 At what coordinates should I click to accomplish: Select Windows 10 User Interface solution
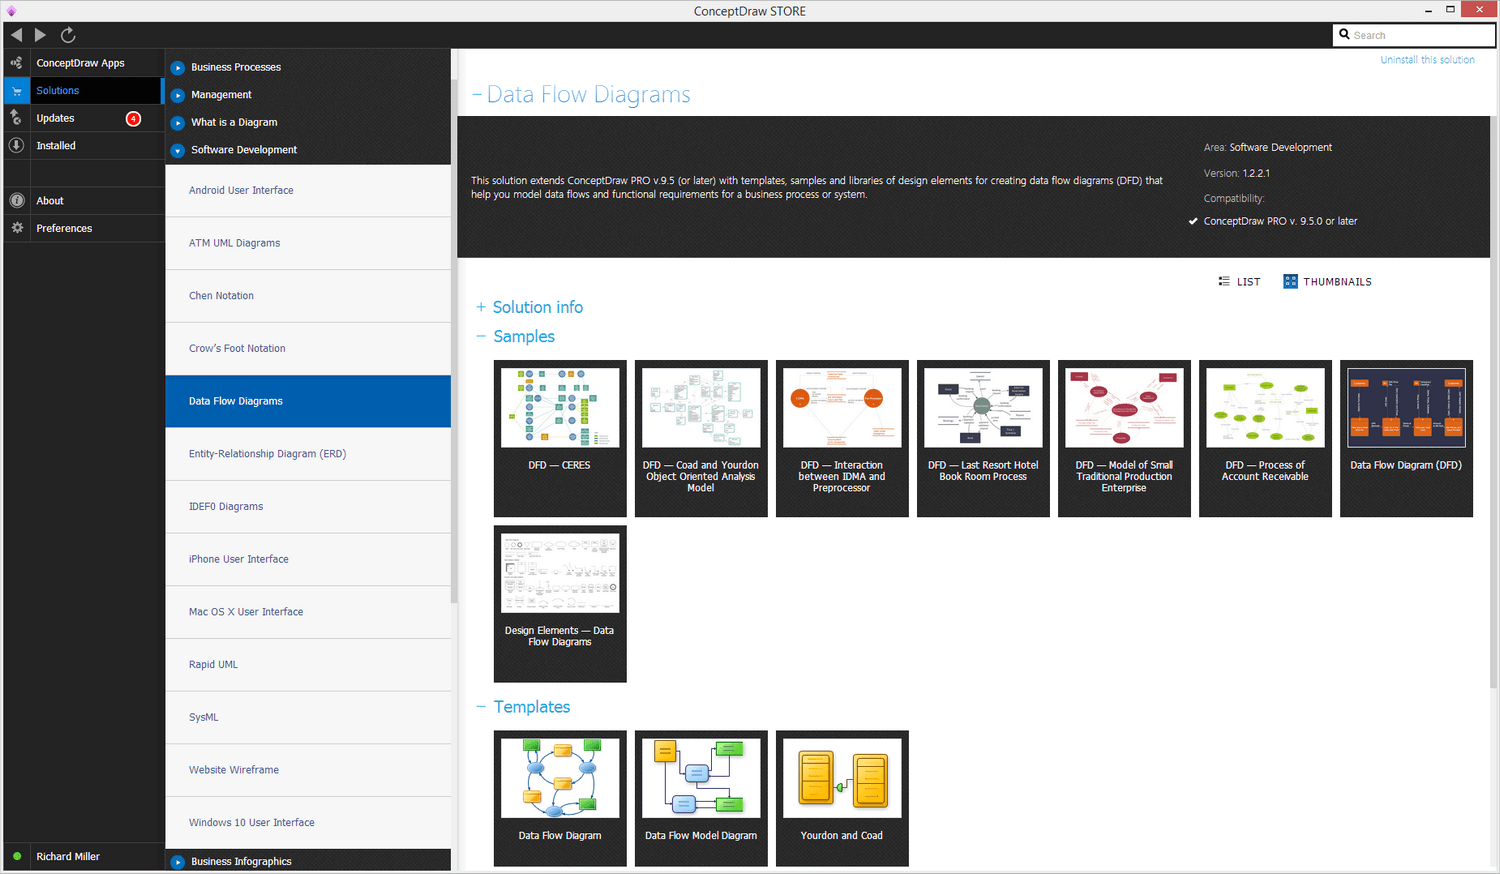pyautogui.click(x=308, y=823)
